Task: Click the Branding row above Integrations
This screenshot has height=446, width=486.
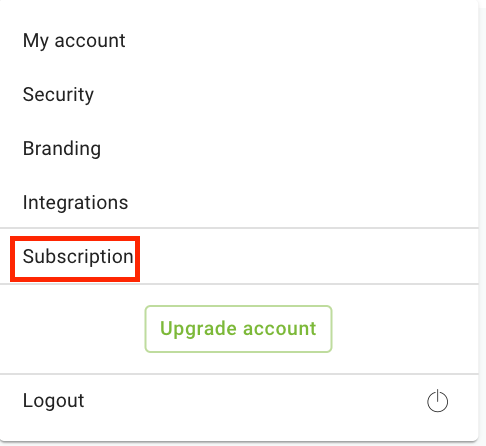Action: coord(239,149)
